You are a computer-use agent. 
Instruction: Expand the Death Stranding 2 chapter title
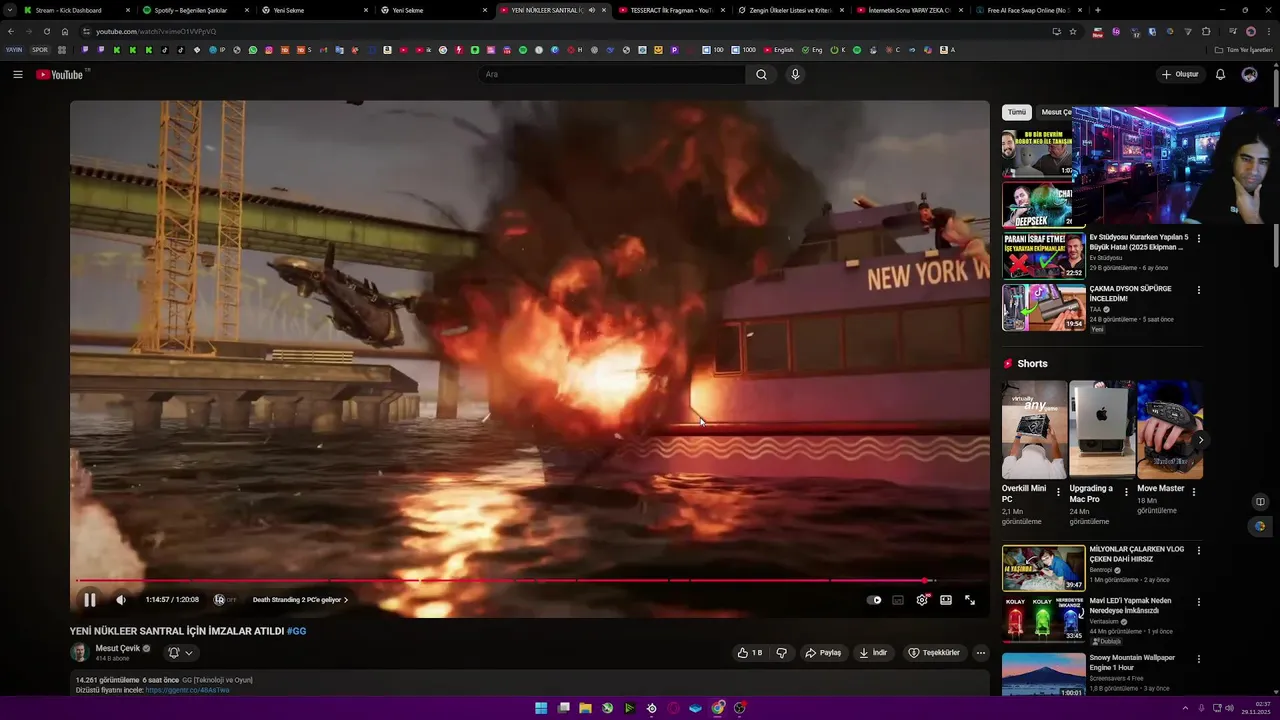tap(300, 600)
